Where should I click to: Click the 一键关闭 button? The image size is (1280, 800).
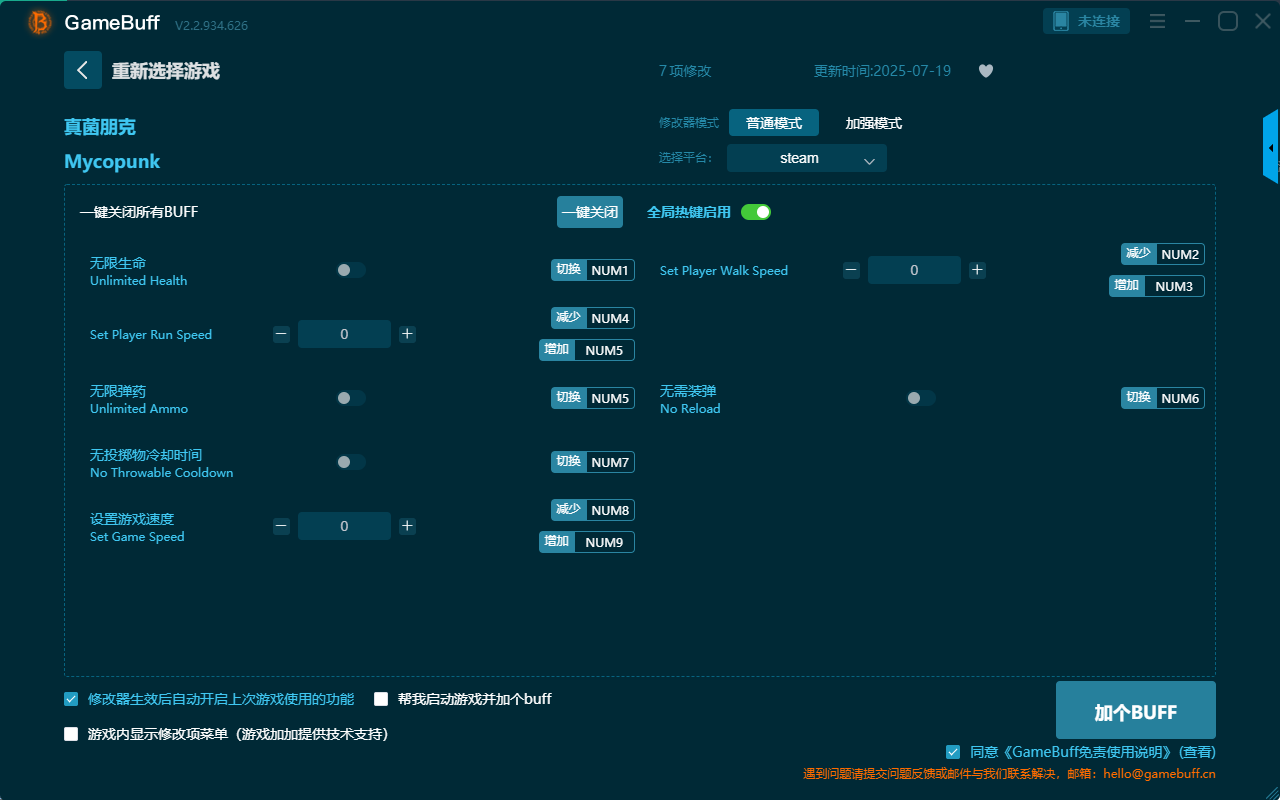tap(590, 212)
